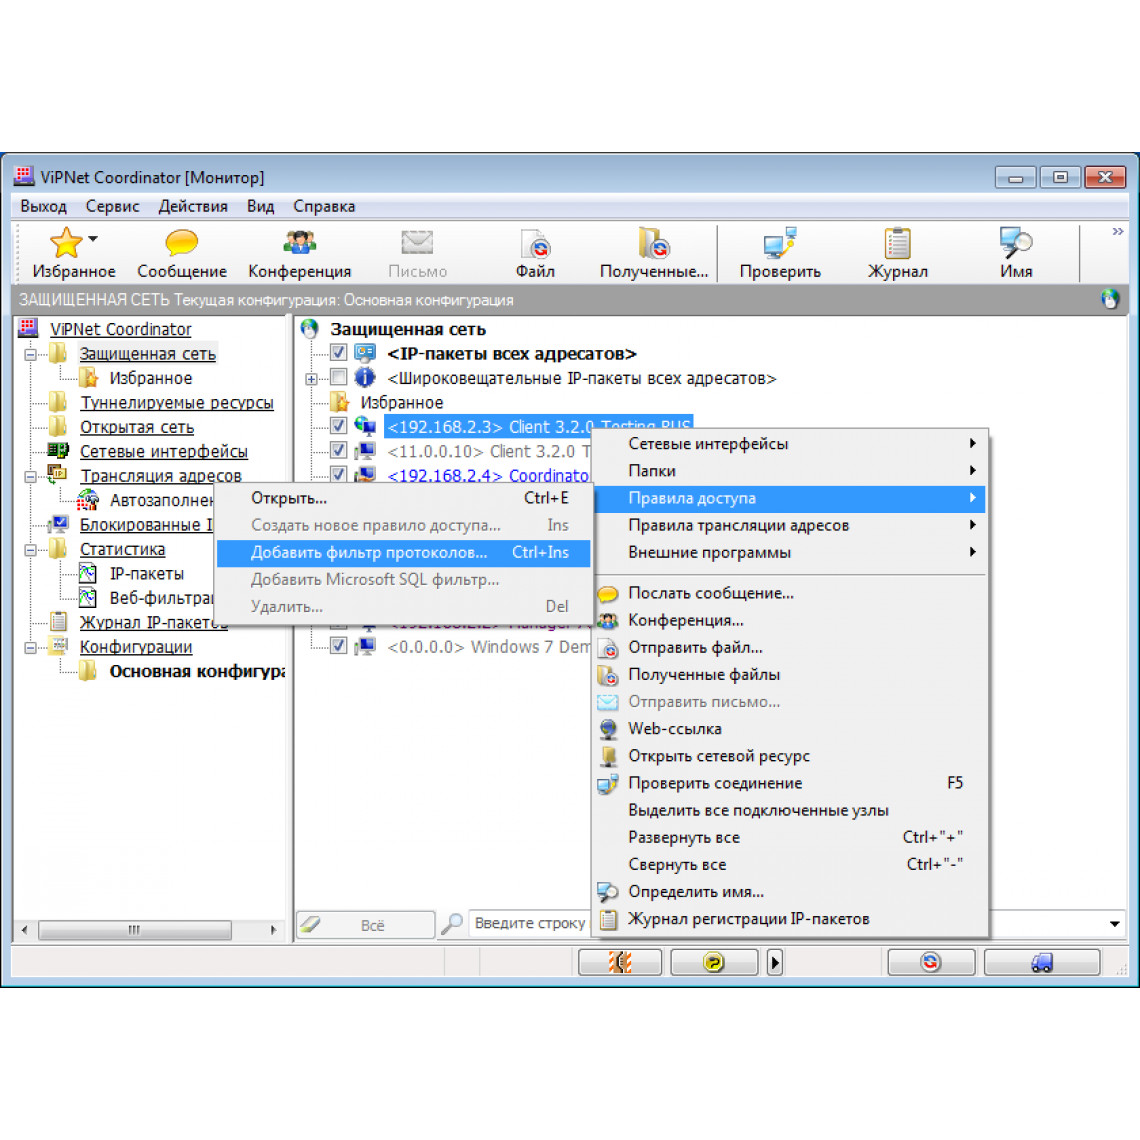Image resolution: width=1140 pixels, height=1140 pixels.
Task: Click the Сетевые интерфейсы tree icon
Action: point(57,451)
